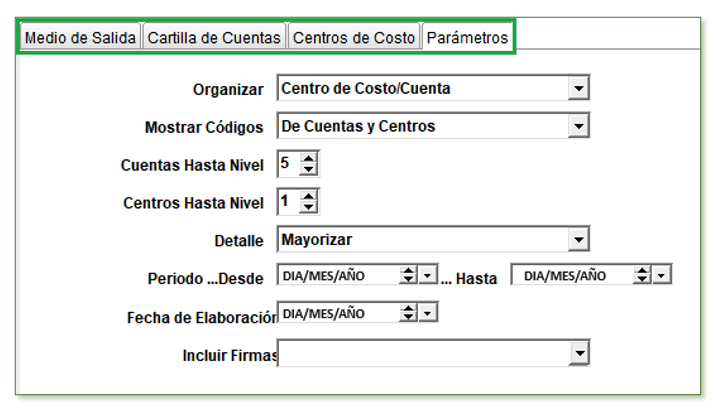714x412 pixels.
Task: Increase Cuentas Hasta Nivel with up arrow
Action: point(309,158)
